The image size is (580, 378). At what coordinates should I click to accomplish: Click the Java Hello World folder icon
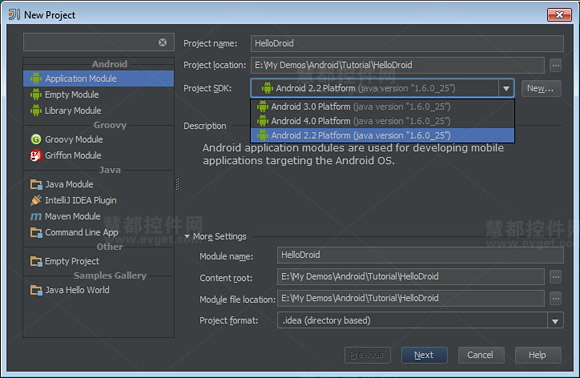[x=36, y=290]
